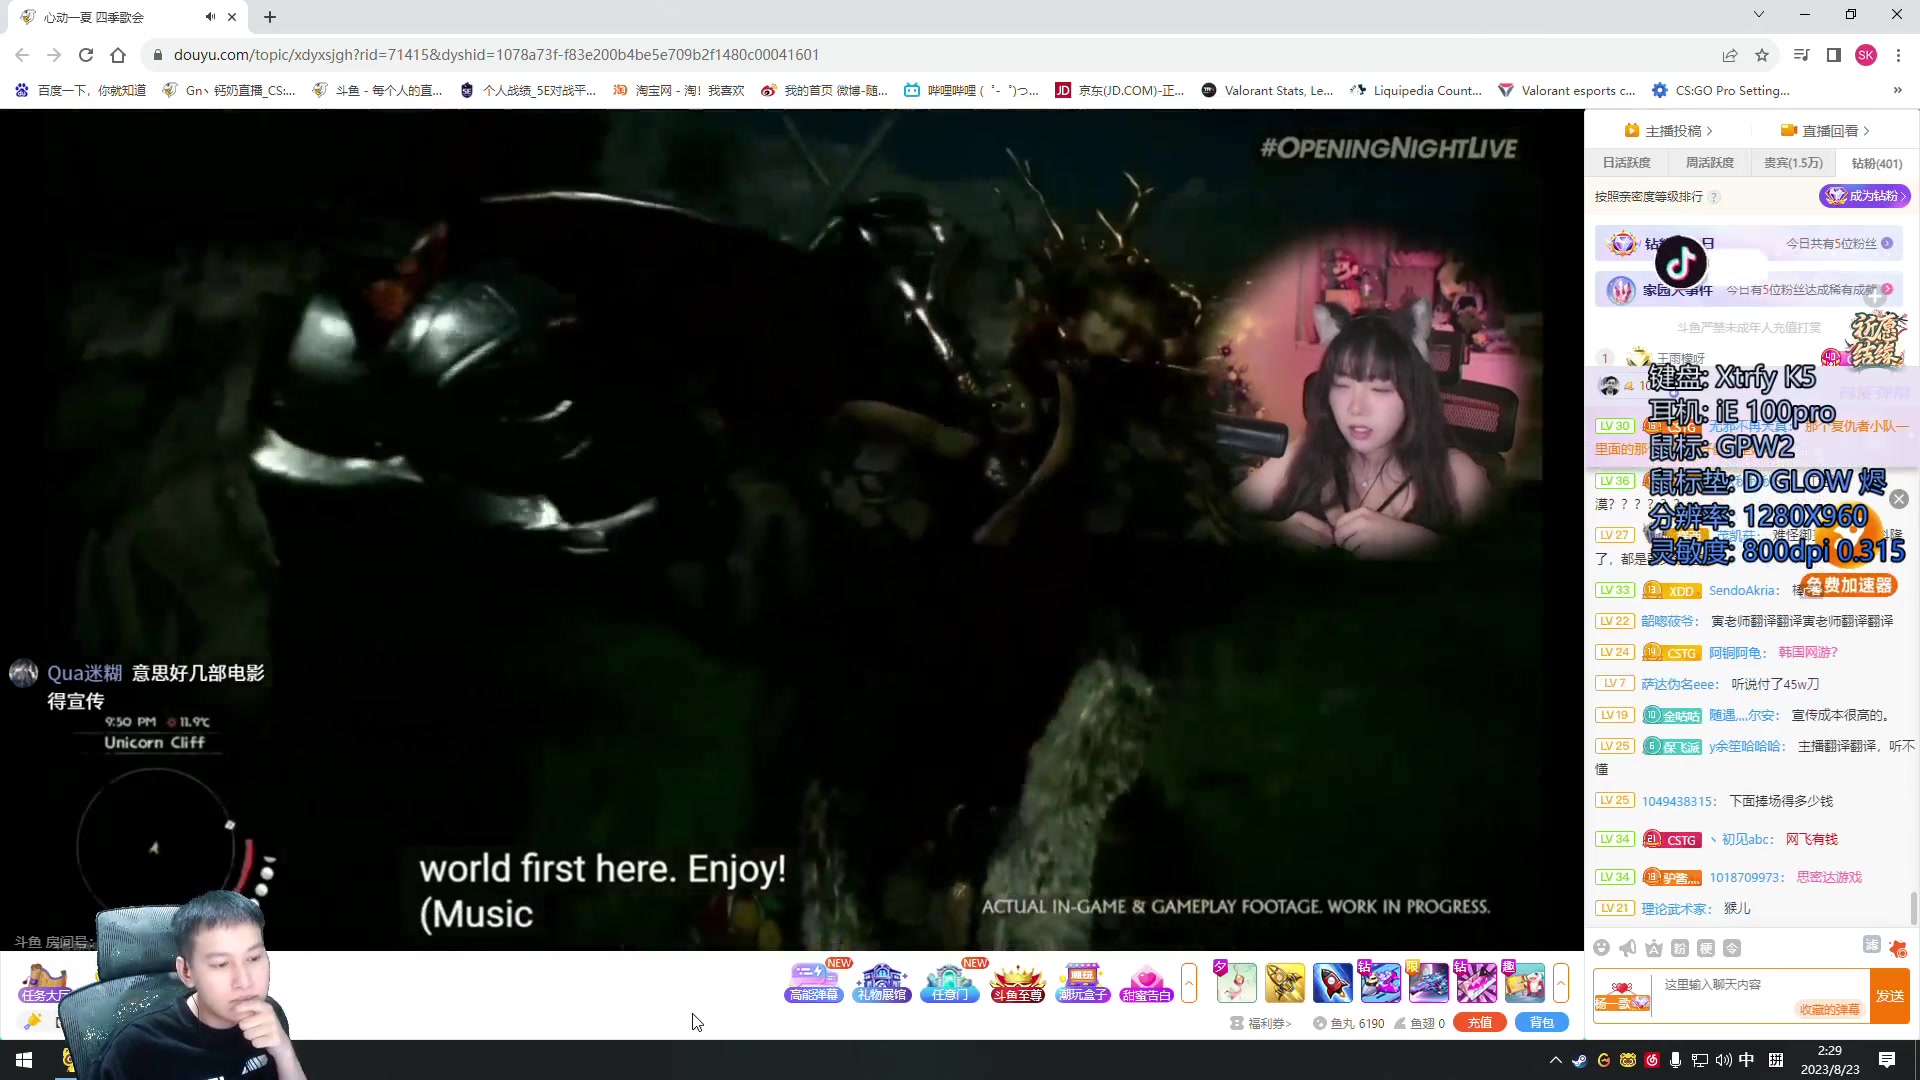Viewport: 1920px width, 1080px height.
Task: Share this page from the address bar
Action: (x=1730, y=55)
